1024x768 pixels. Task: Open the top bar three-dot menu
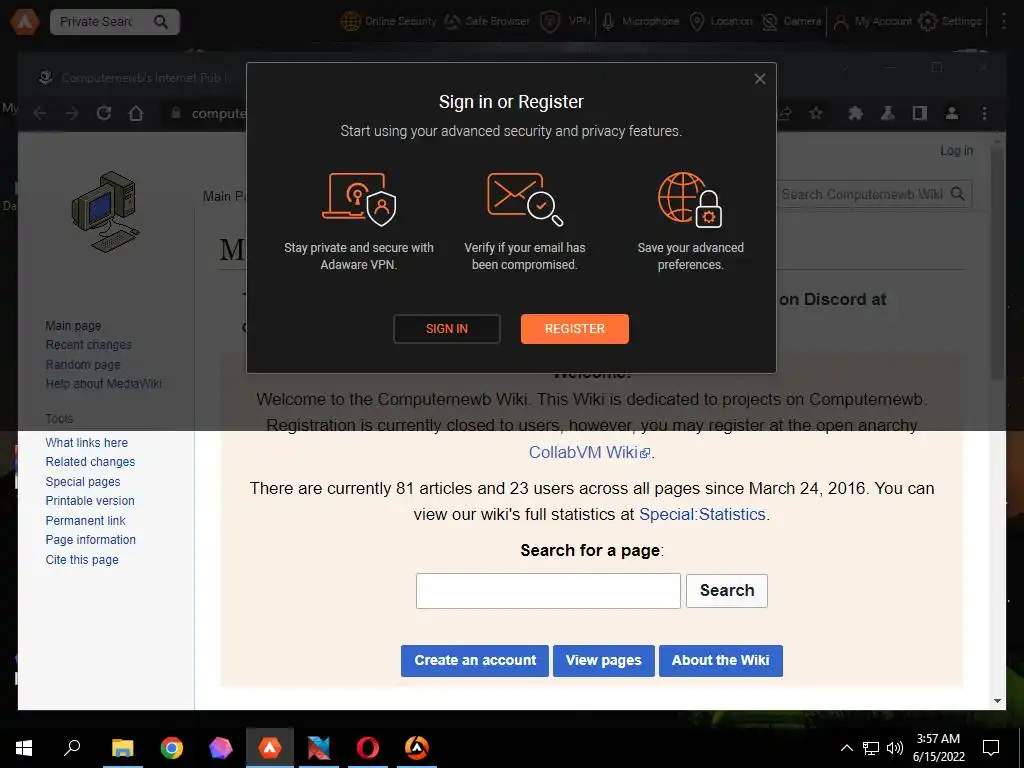tap(1004, 22)
